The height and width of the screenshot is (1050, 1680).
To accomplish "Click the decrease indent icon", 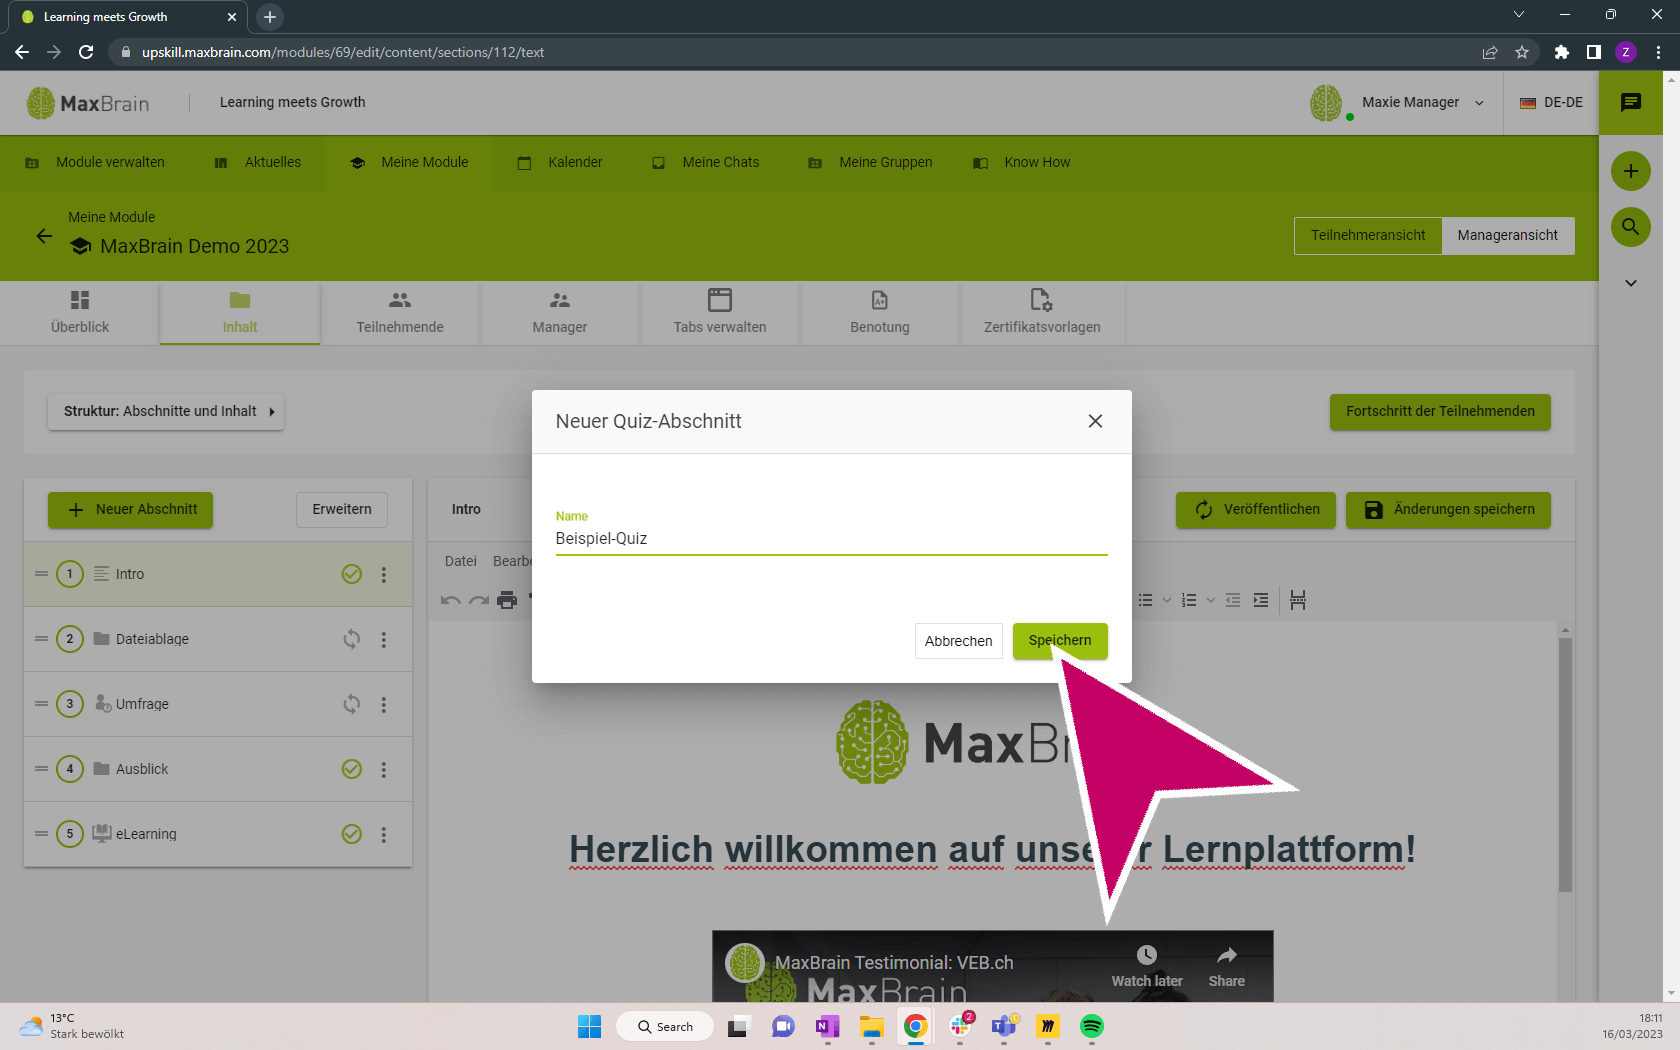I will 1233,600.
